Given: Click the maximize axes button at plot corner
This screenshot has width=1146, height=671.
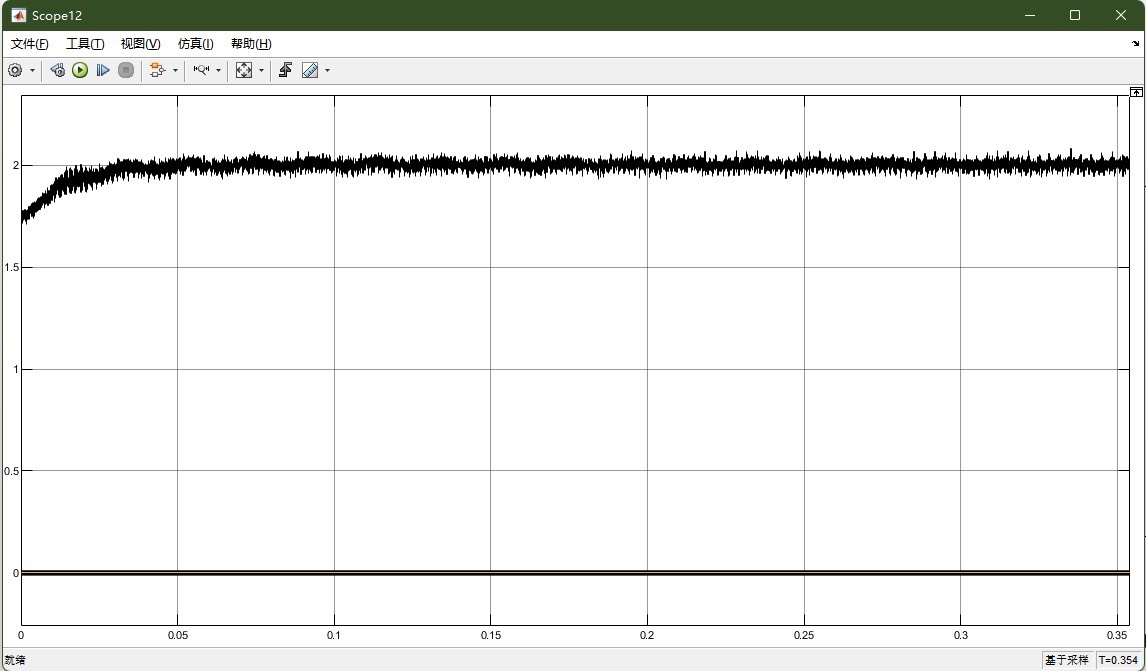Looking at the screenshot, I should (x=1136, y=92).
